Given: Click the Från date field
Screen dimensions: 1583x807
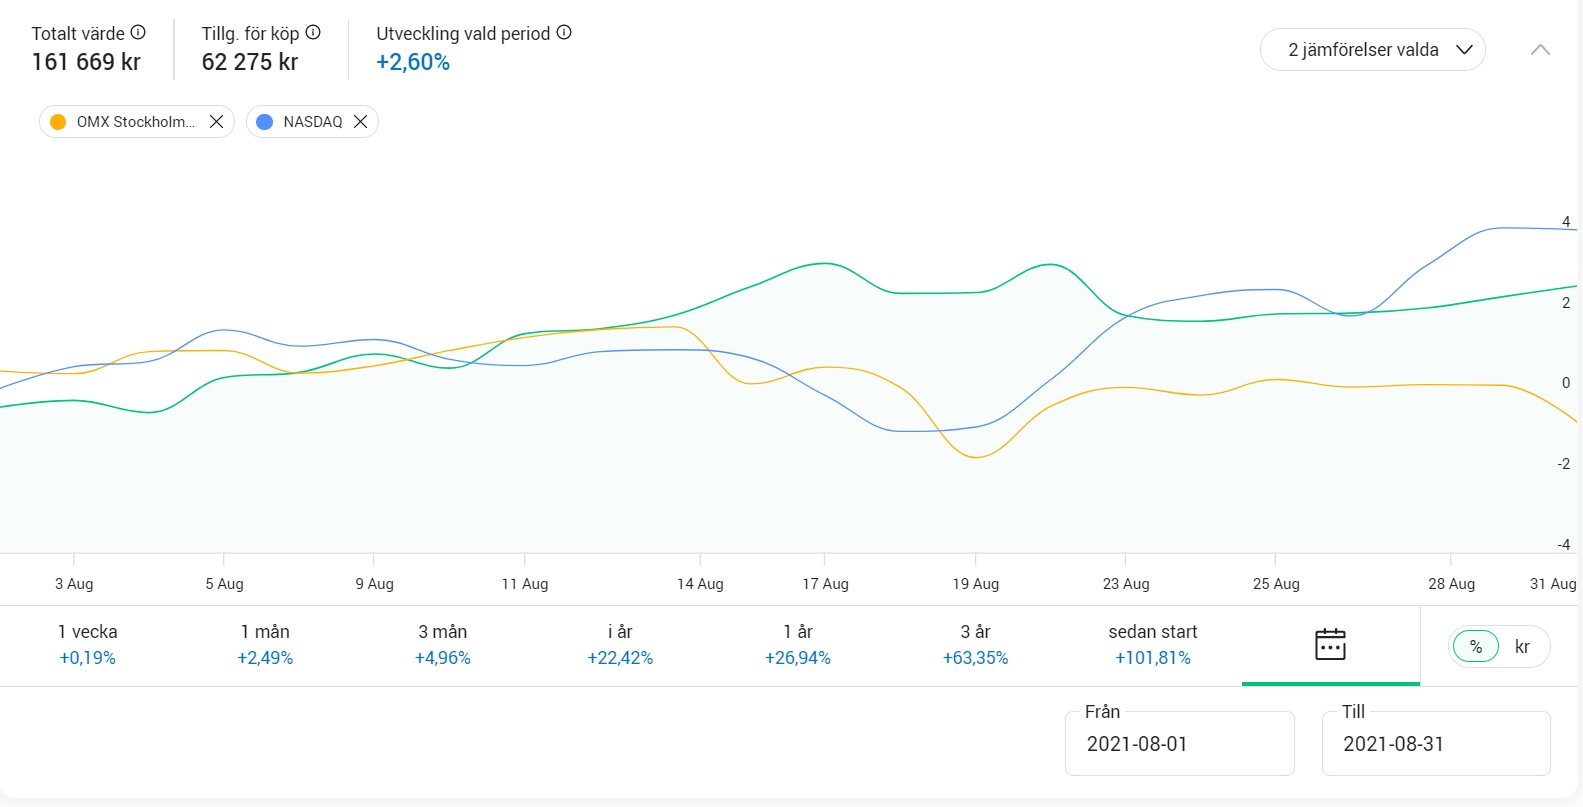Looking at the screenshot, I should pos(1179,744).
